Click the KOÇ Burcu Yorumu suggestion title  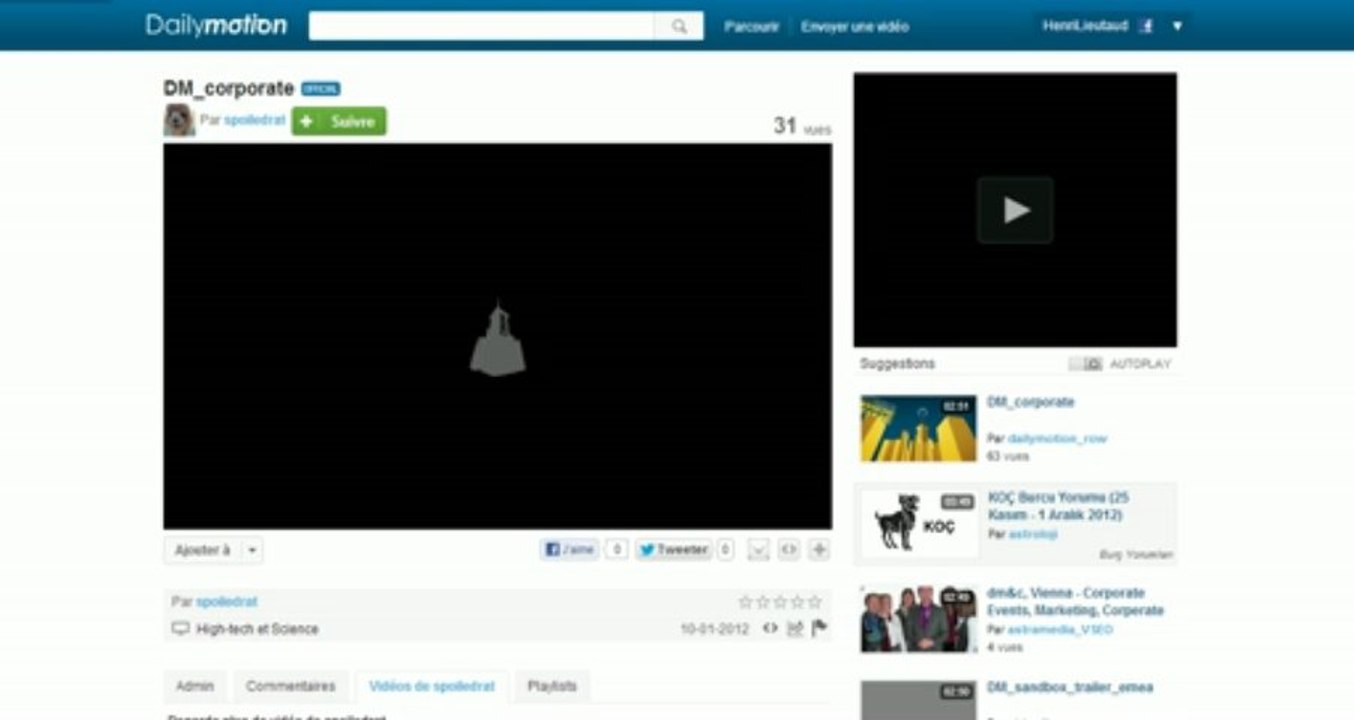[1058, 506]
